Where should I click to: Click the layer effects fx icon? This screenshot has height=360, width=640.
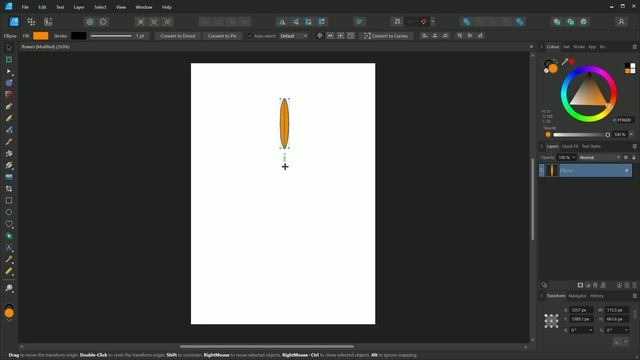[x=596, y=285]
